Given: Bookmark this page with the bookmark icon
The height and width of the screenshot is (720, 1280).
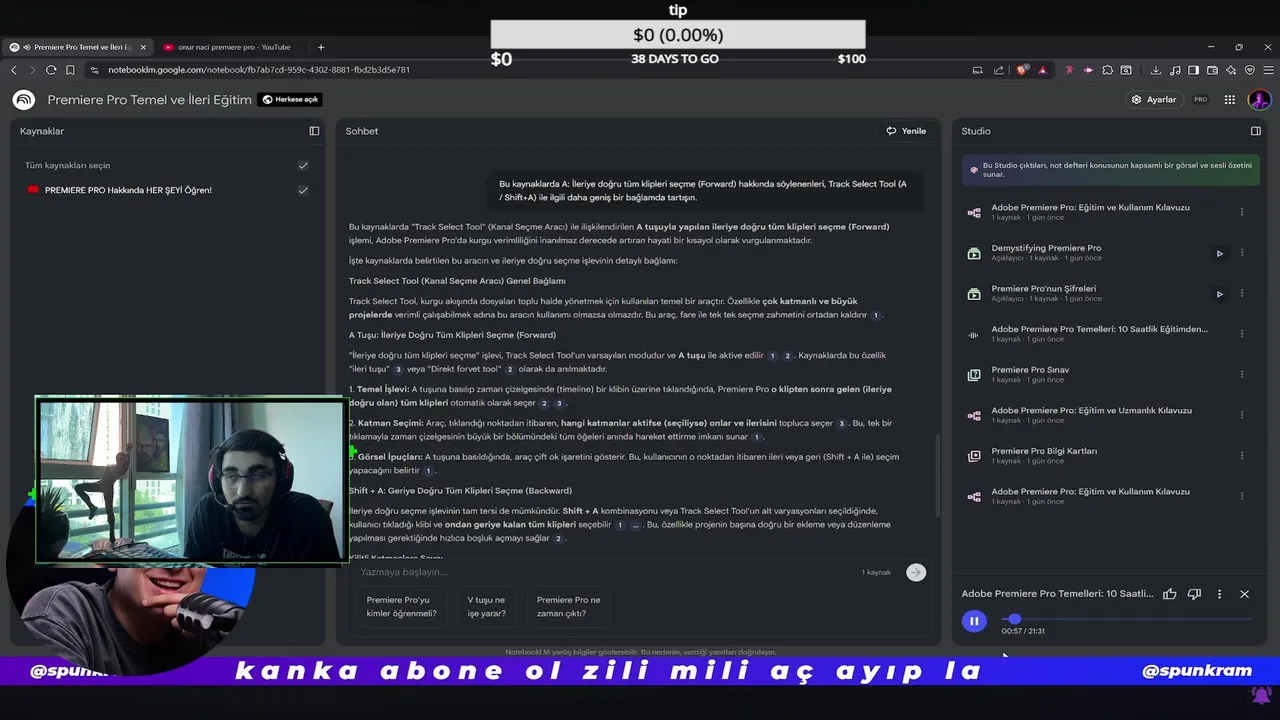Looking at the screenshot, I should click(x=70, y=70).
